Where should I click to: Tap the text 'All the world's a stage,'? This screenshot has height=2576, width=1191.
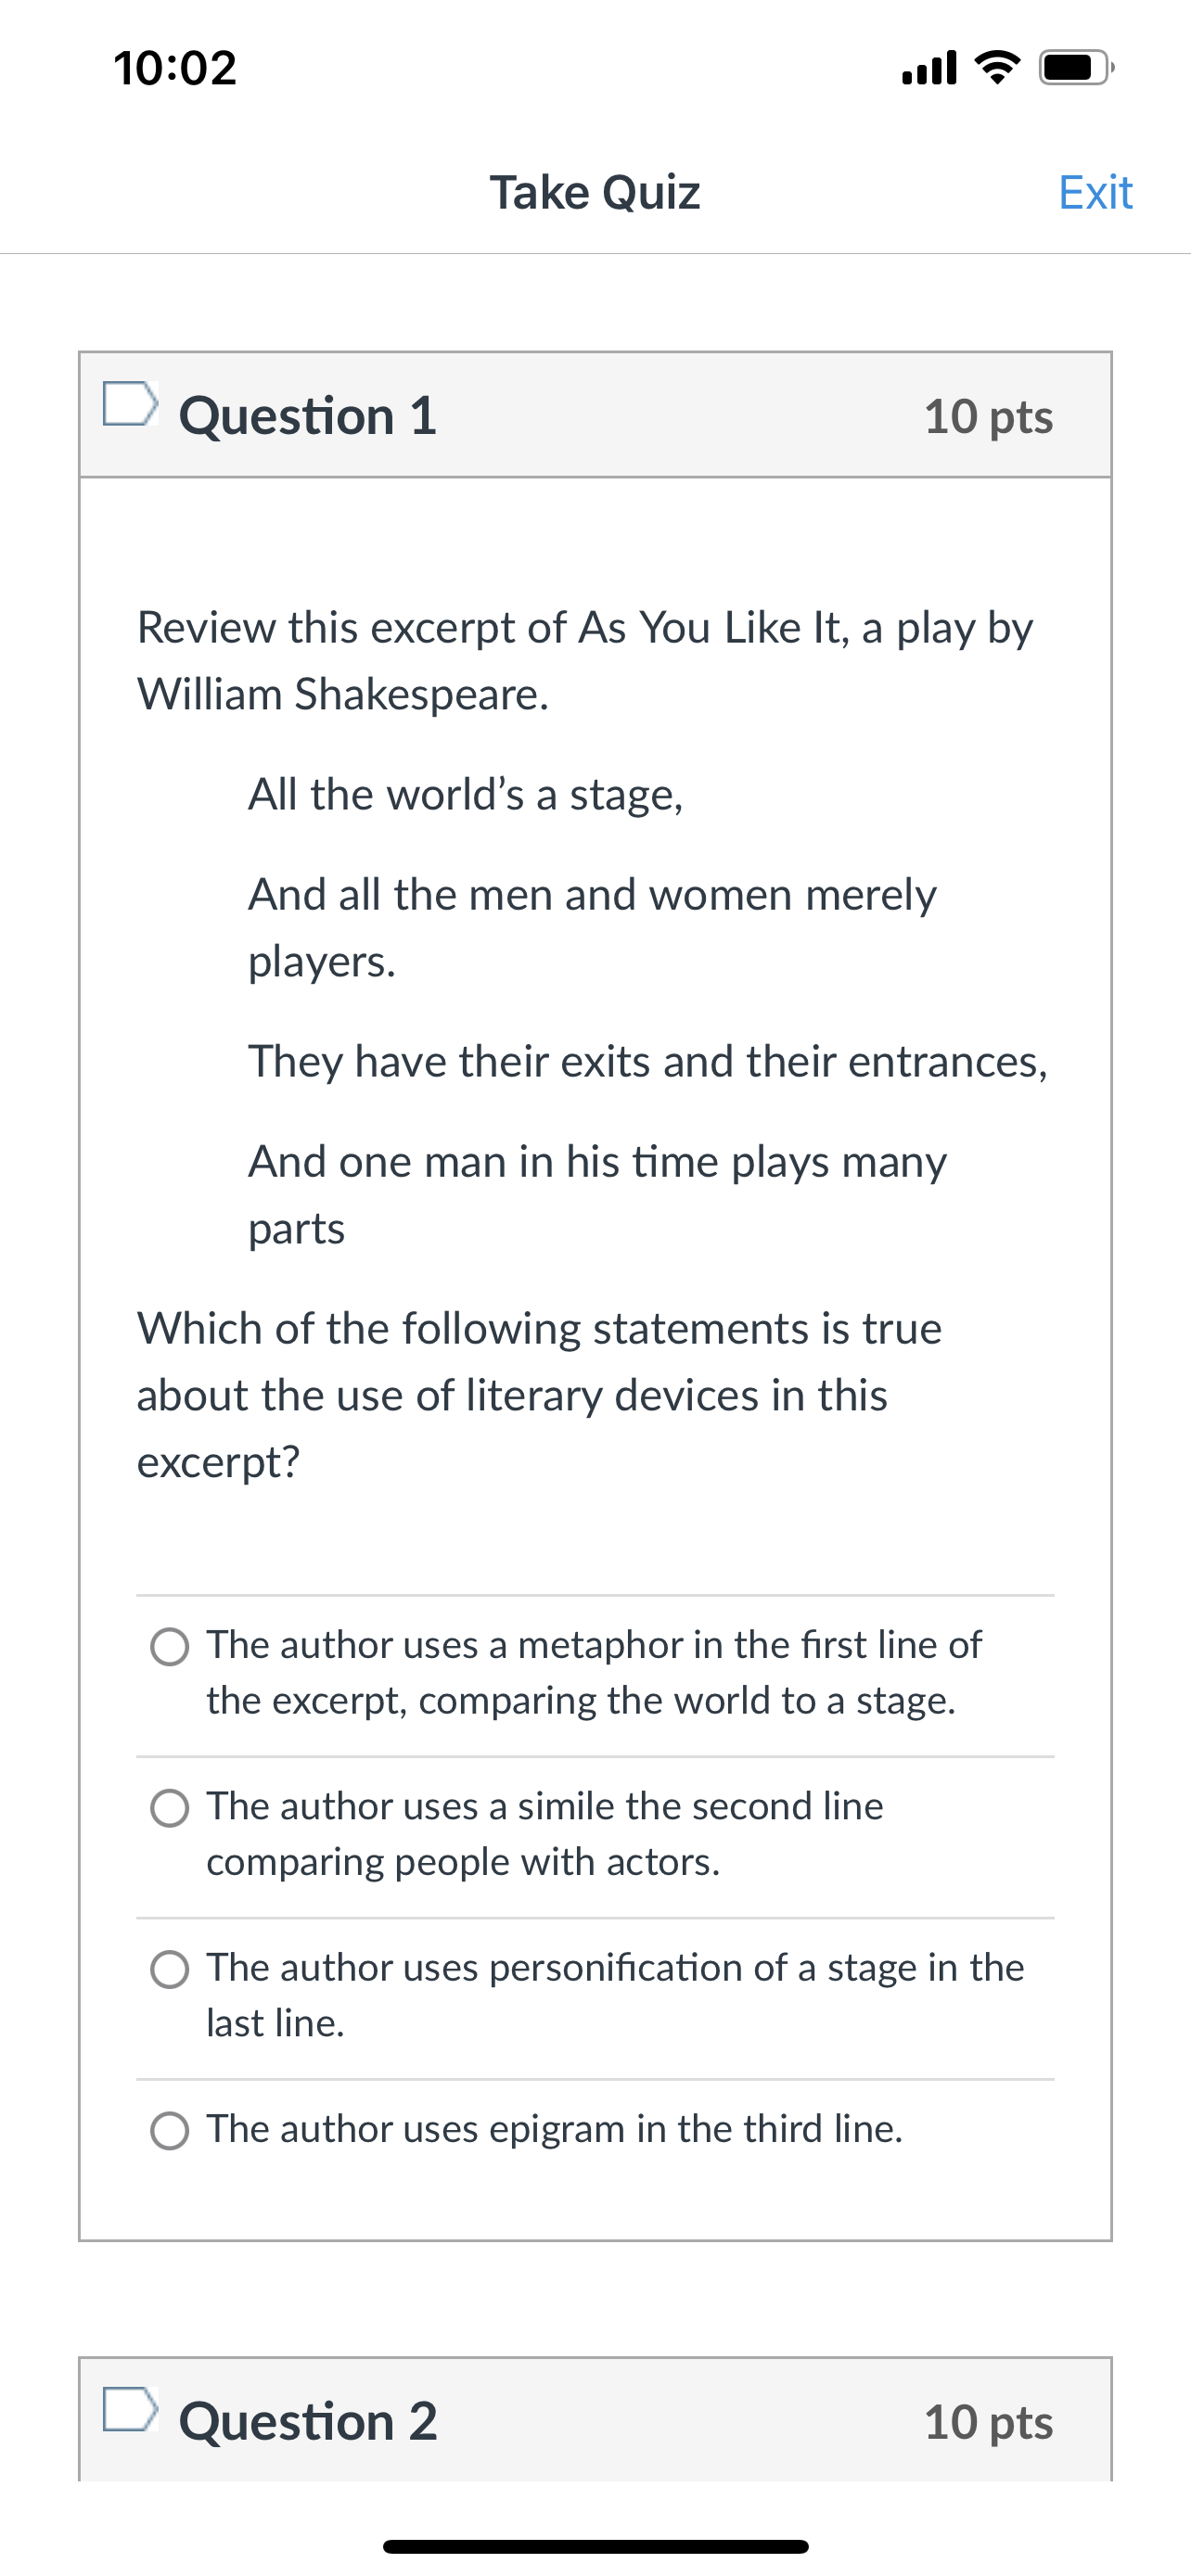466,795
